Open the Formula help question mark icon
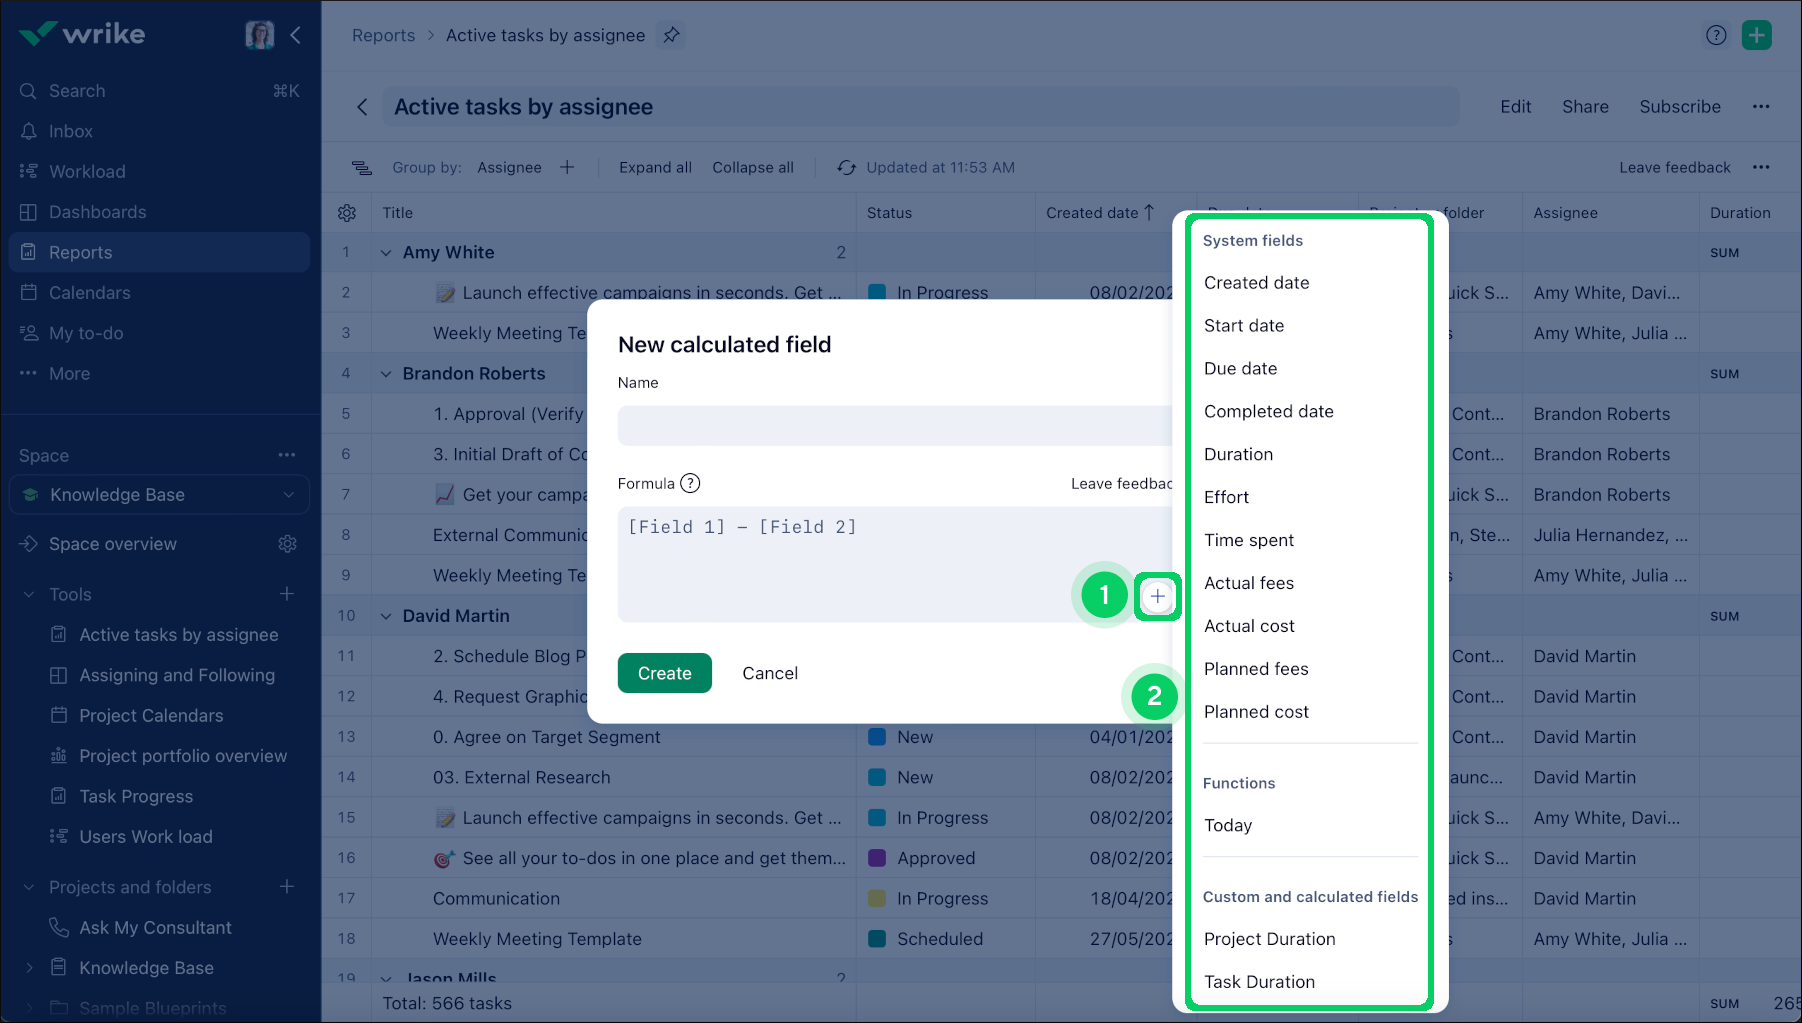The width and height of the screenshot is (1802, 1023). tap(690, 484)
